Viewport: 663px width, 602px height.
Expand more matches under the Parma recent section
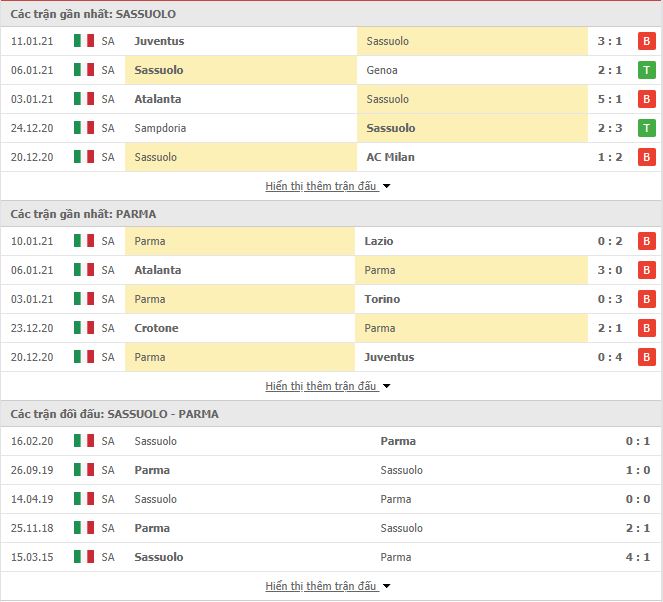click(x=327, y=386)
